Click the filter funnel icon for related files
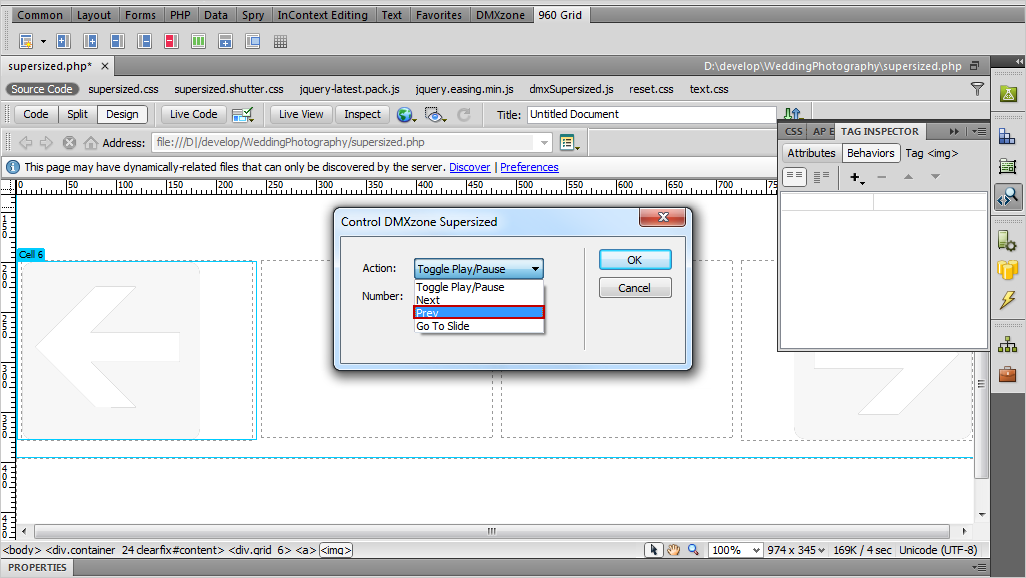This screenshot has width=1026, height=578. point(977,89)
